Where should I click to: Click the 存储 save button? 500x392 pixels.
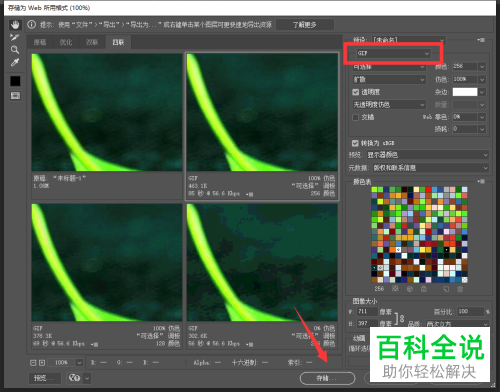pos(327,378)
